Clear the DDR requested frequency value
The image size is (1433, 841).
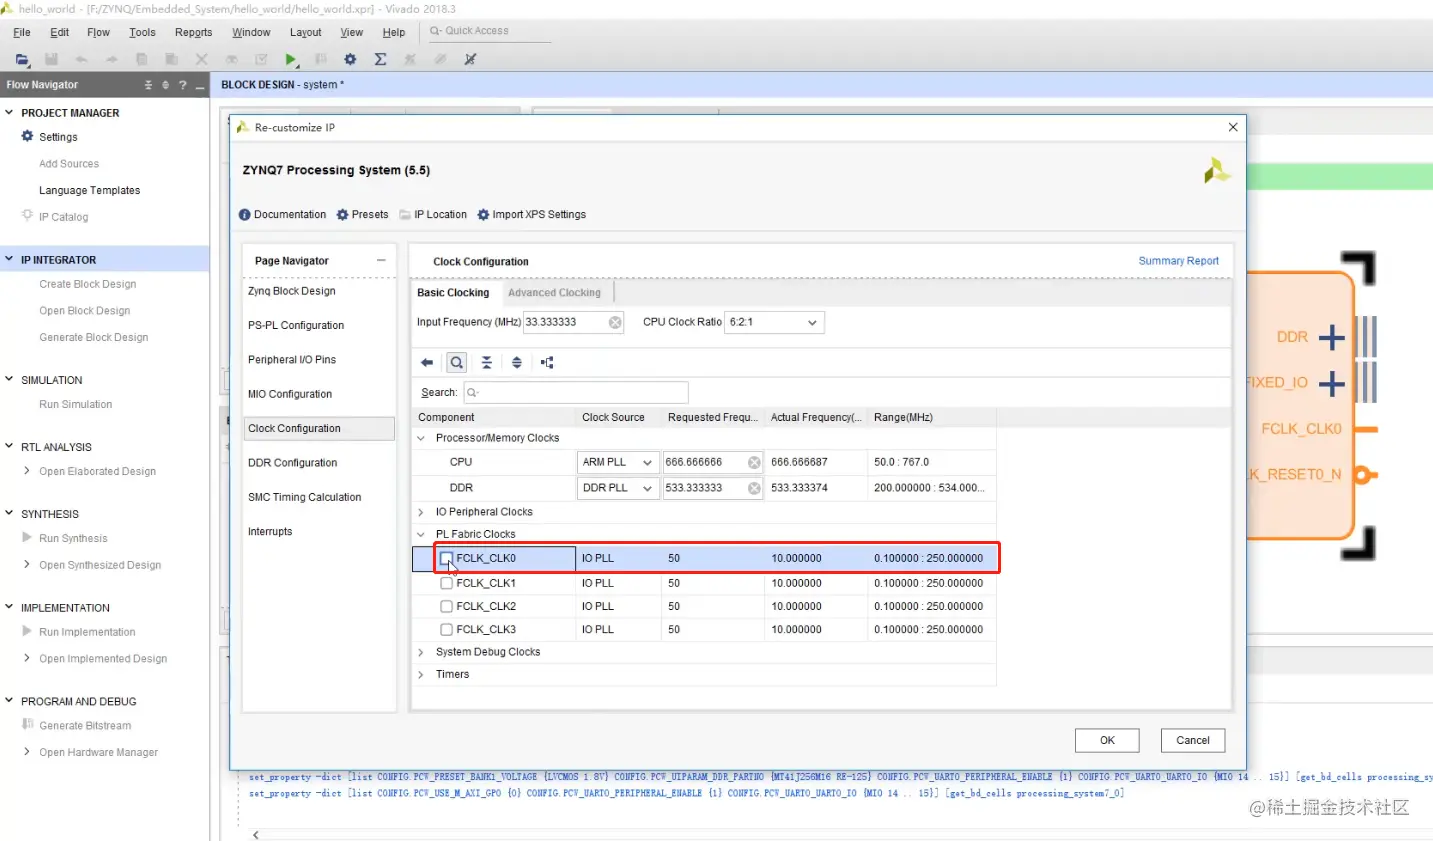pyautogui.click(x=754, y=488)
